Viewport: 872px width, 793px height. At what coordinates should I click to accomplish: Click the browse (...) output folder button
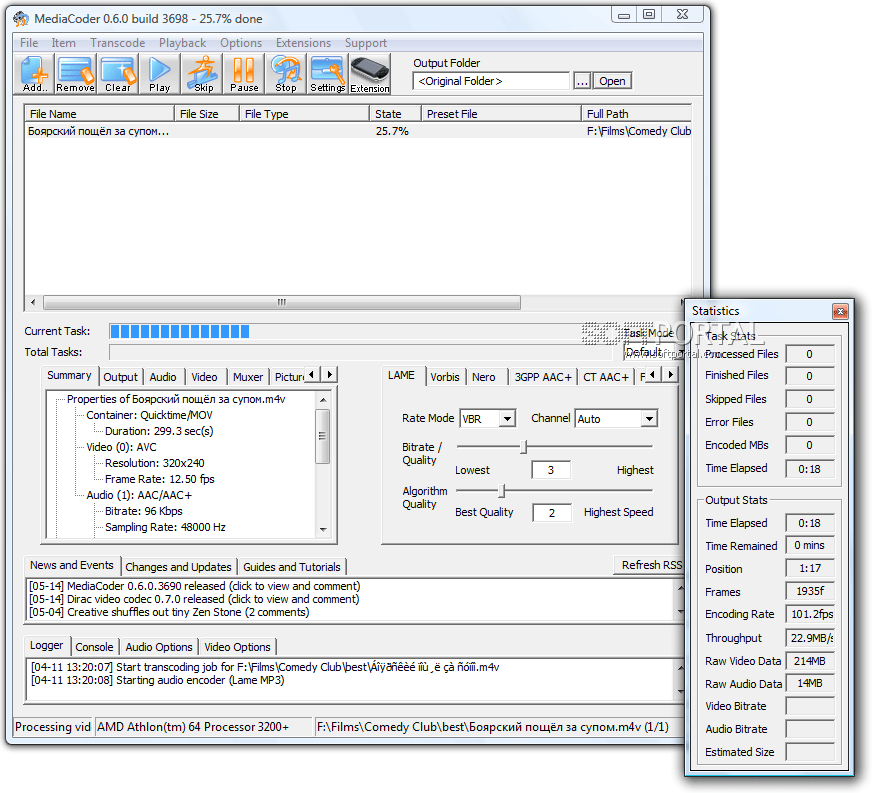tap(582, 81)
